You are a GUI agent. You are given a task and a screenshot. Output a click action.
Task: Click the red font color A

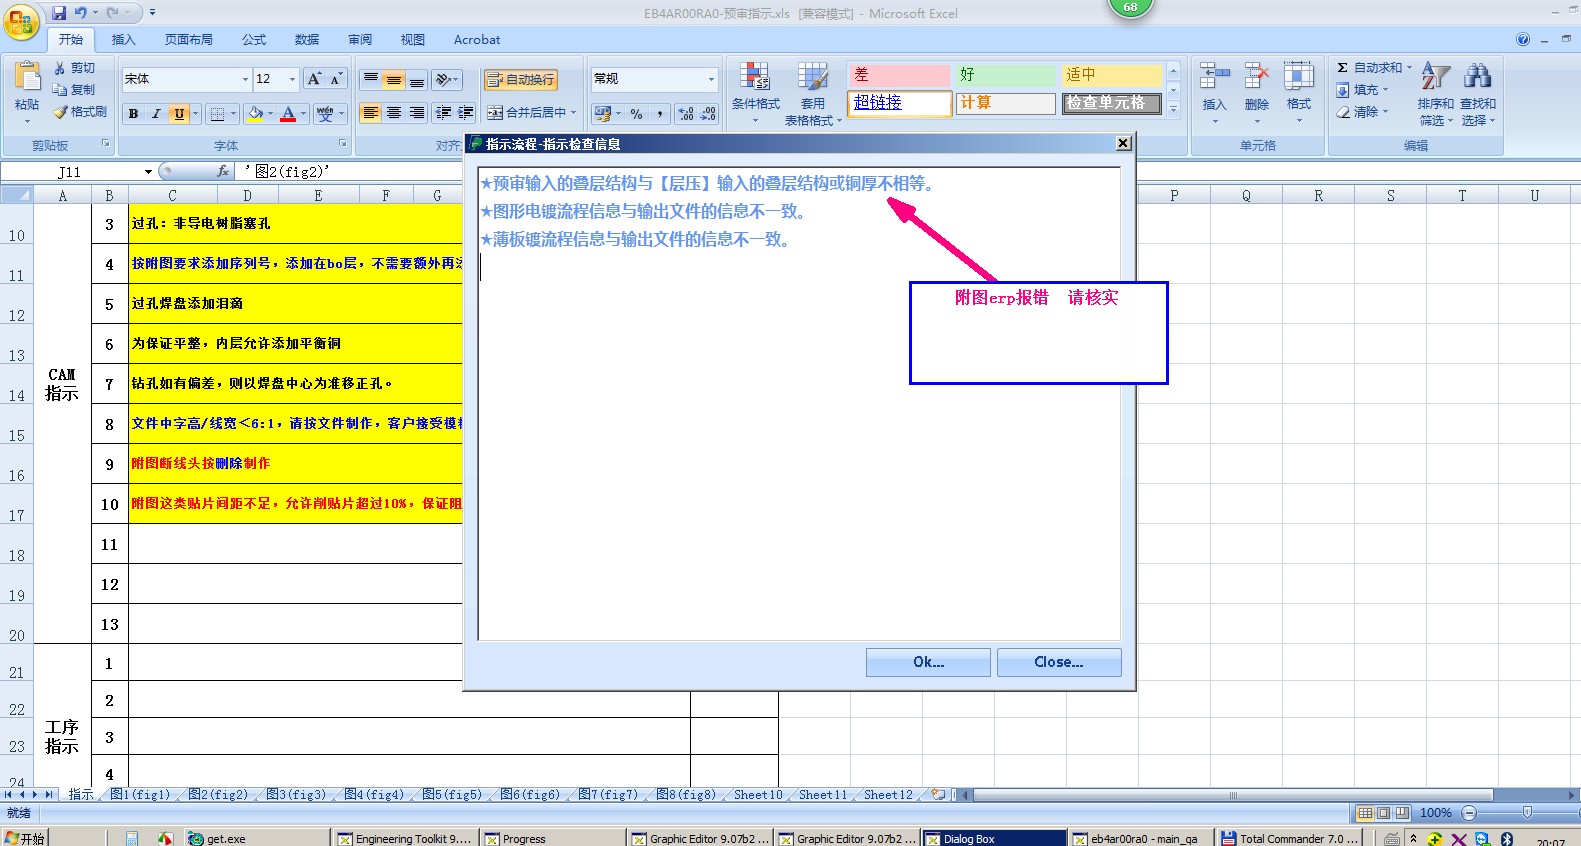pyautogui.click(x=288, y=114)
